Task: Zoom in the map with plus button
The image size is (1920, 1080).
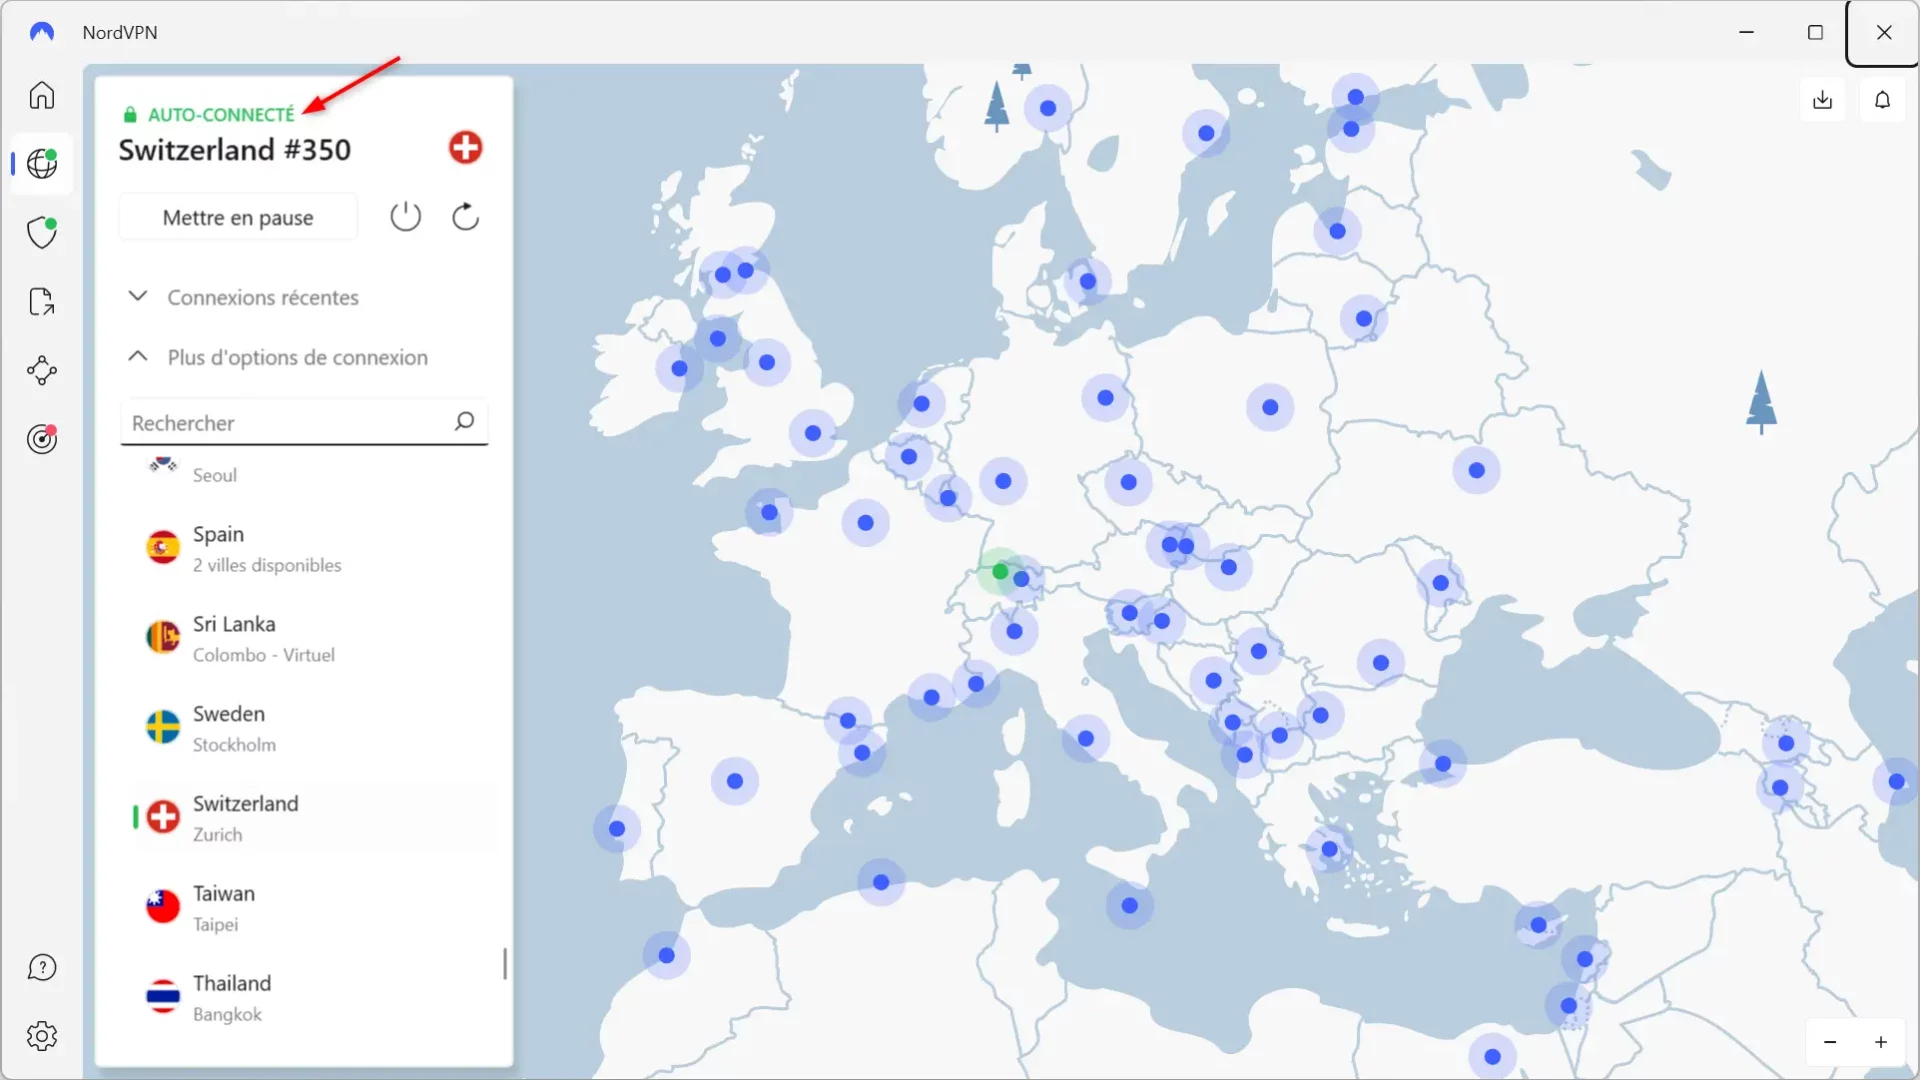Action: 1881,1042
